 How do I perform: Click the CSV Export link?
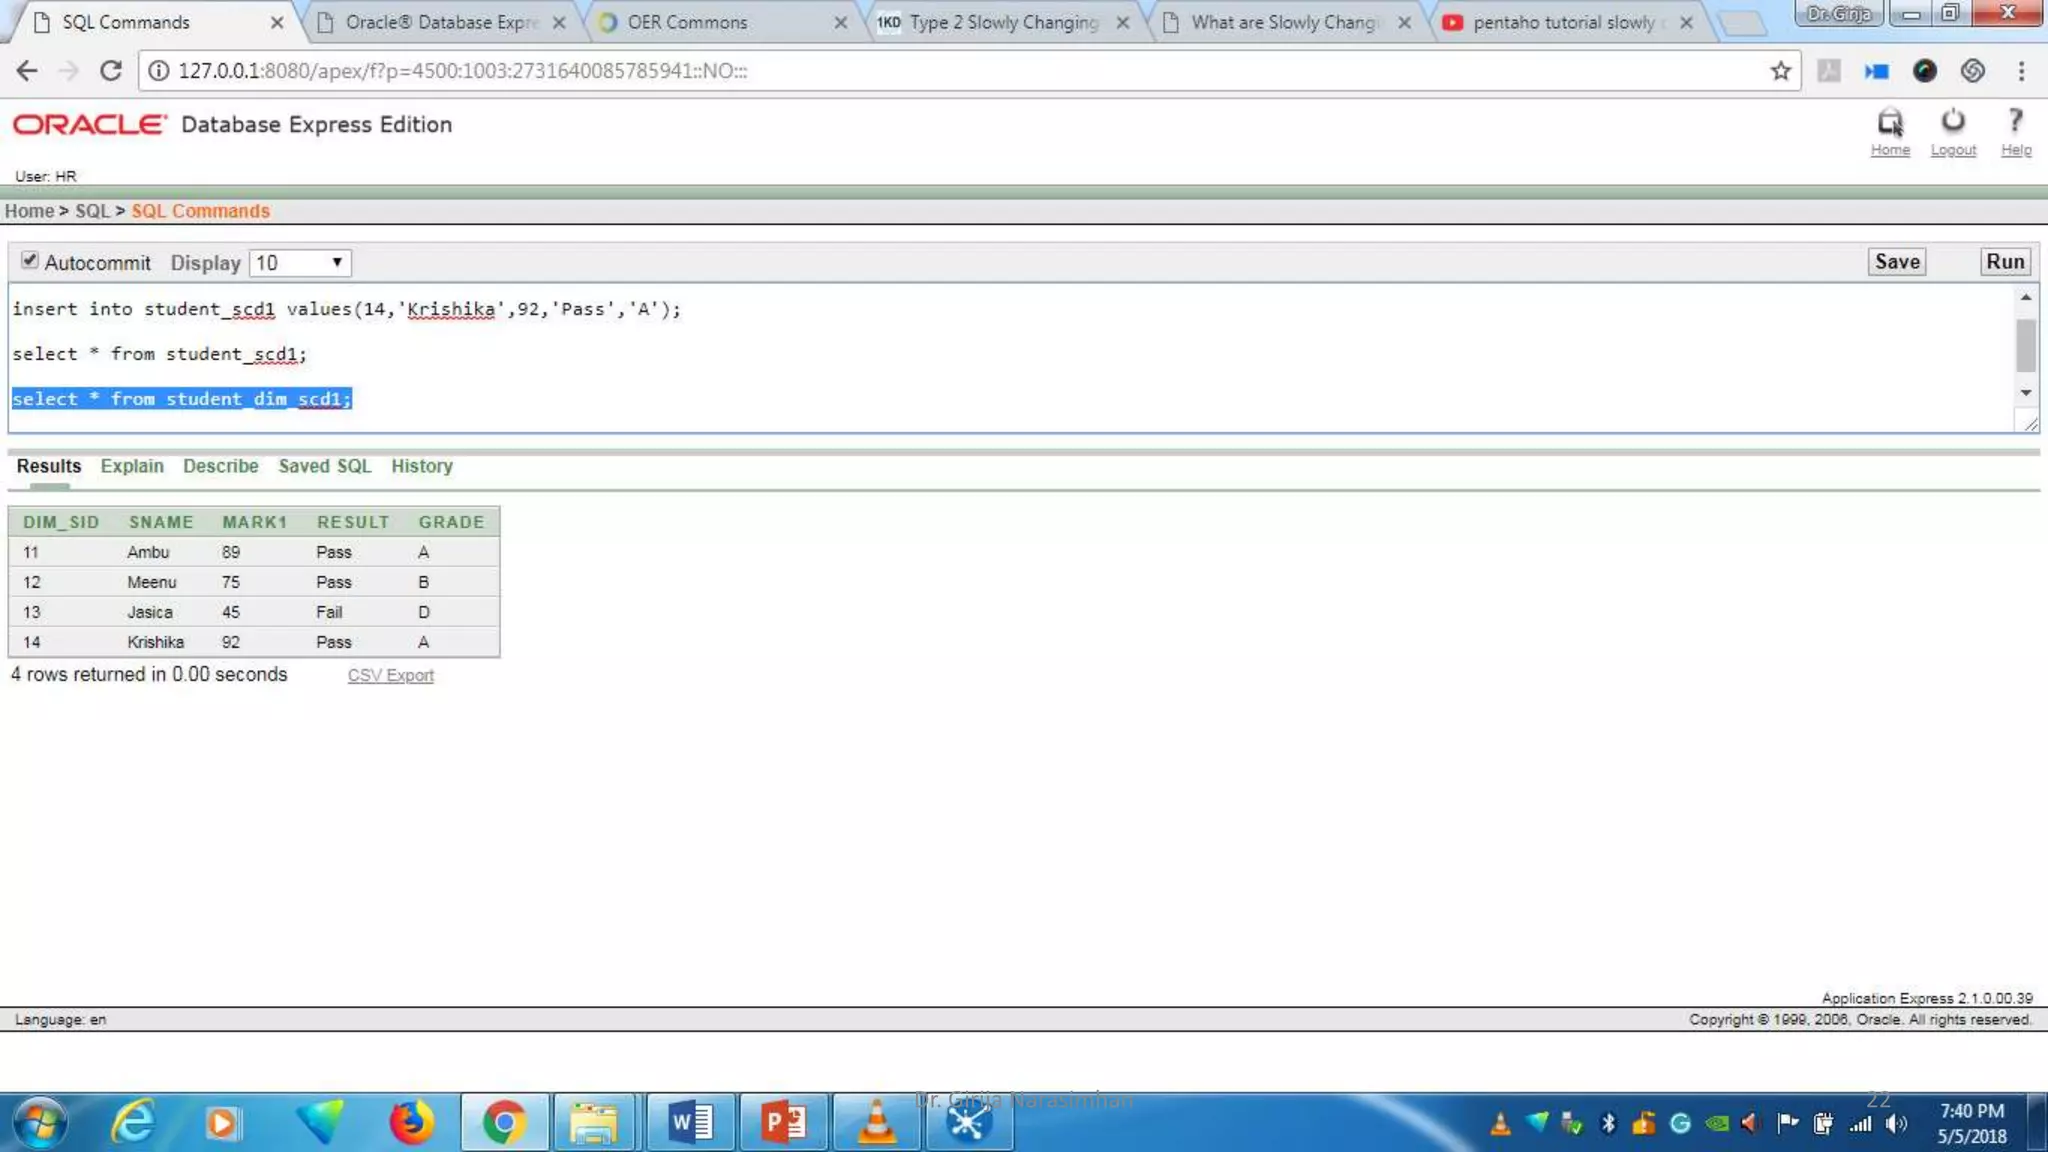(x=390, y=676)
